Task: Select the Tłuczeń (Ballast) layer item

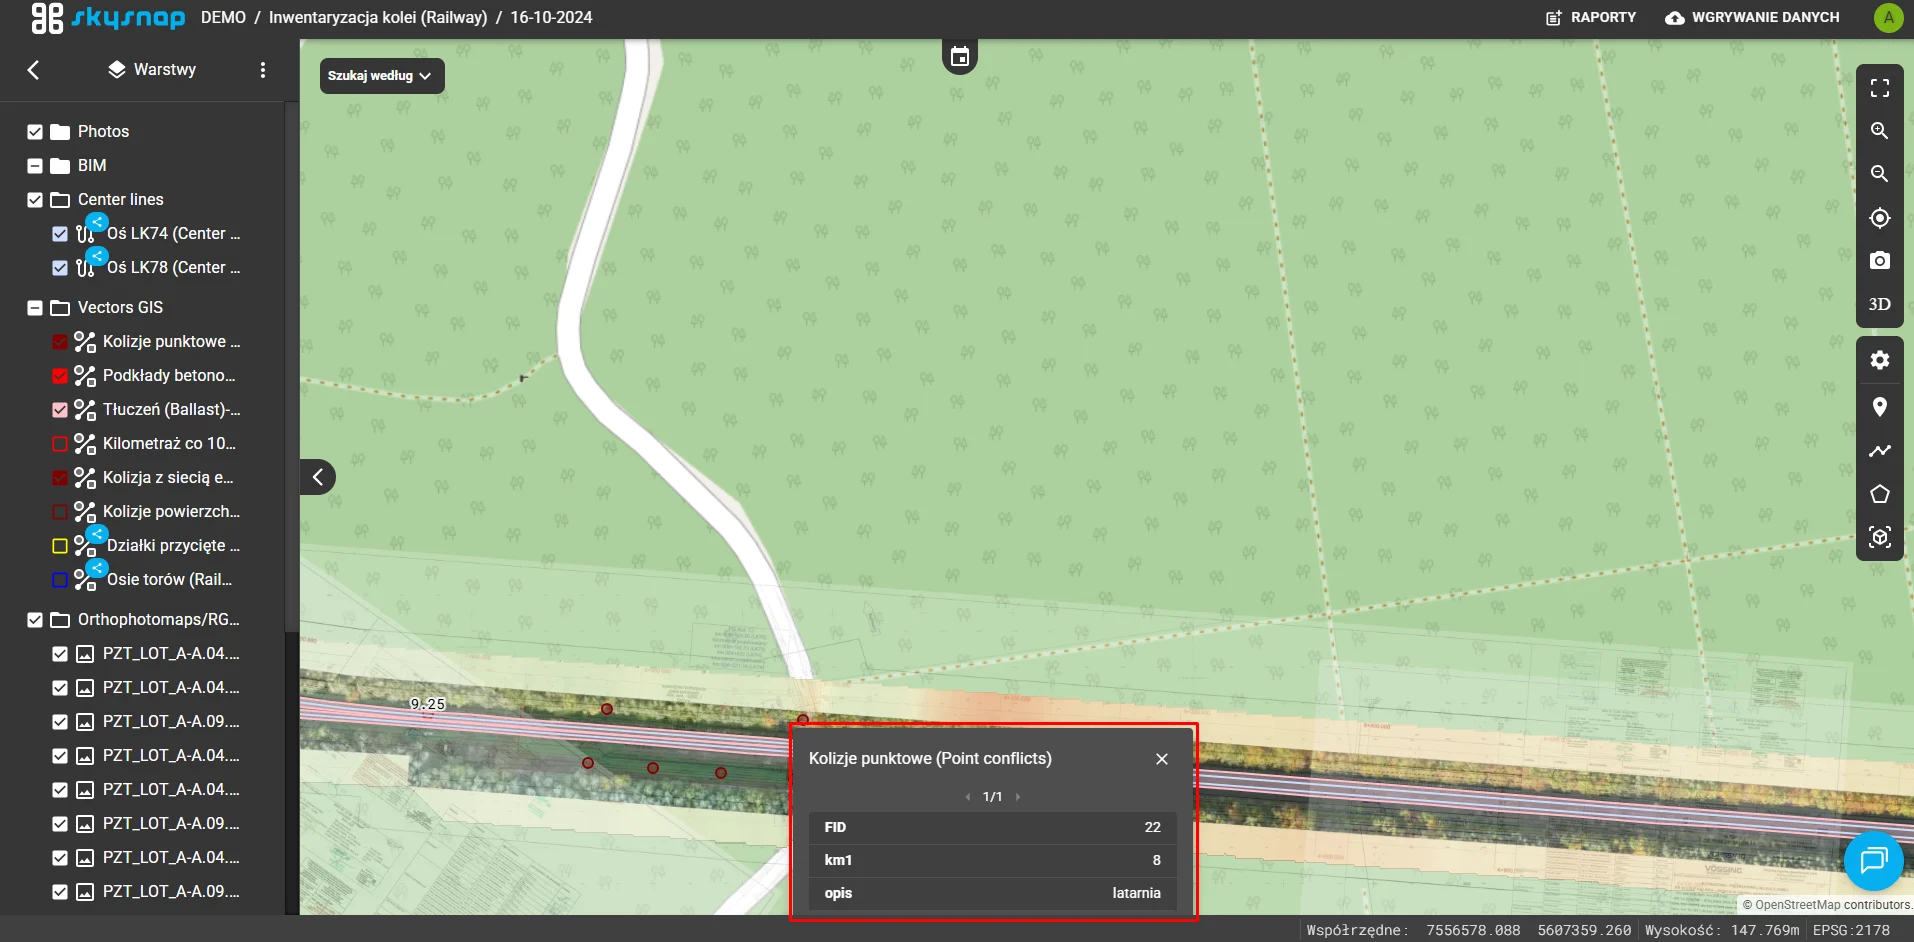Action: 171,410
